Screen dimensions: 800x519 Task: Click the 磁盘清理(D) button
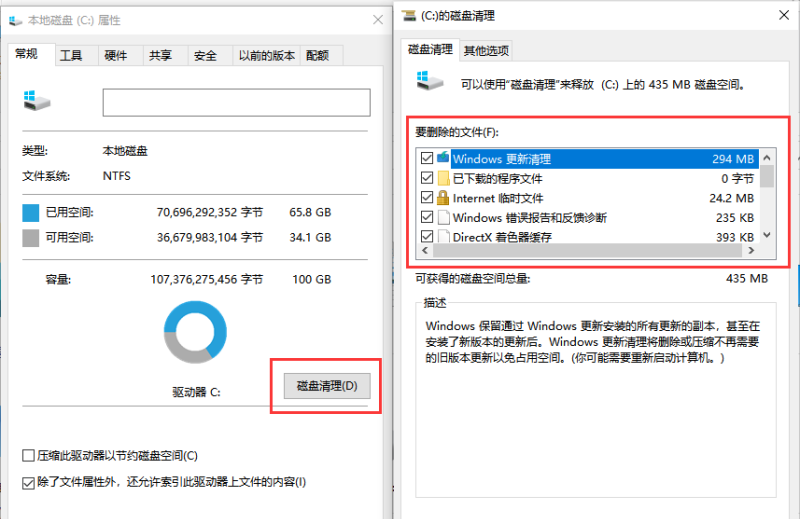click(327, 386)
